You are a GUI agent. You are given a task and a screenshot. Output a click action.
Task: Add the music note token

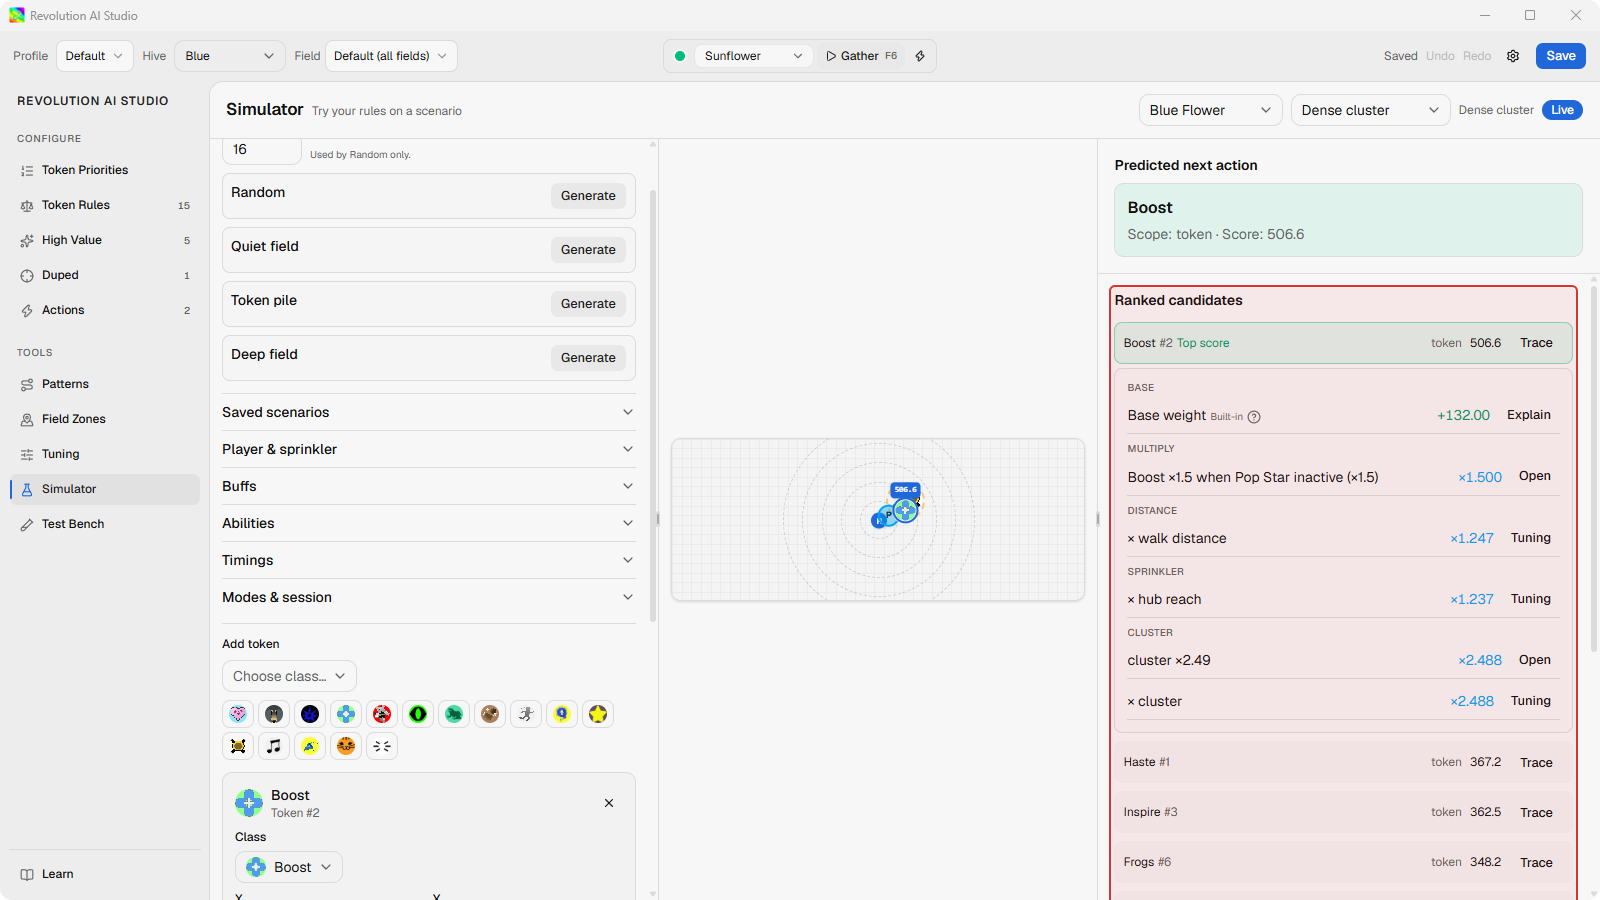pyautogui.click(x=274, y=746)
